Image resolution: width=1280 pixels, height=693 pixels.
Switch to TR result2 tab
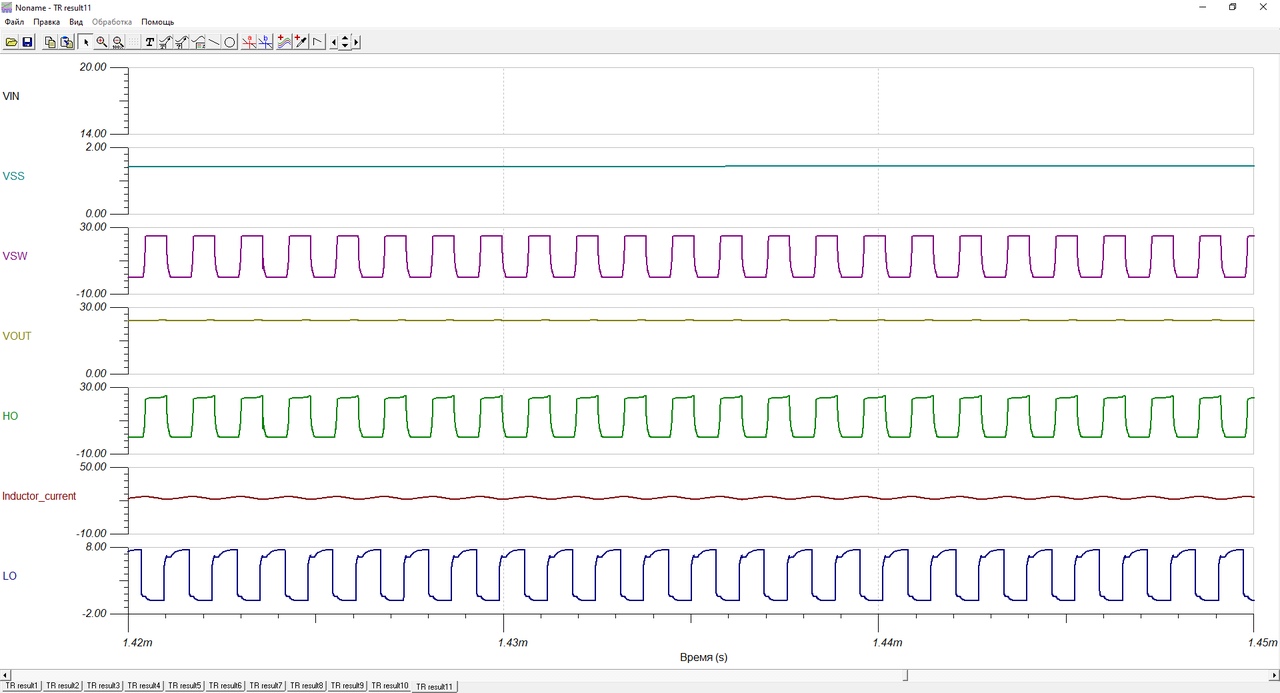pos(63,686)
